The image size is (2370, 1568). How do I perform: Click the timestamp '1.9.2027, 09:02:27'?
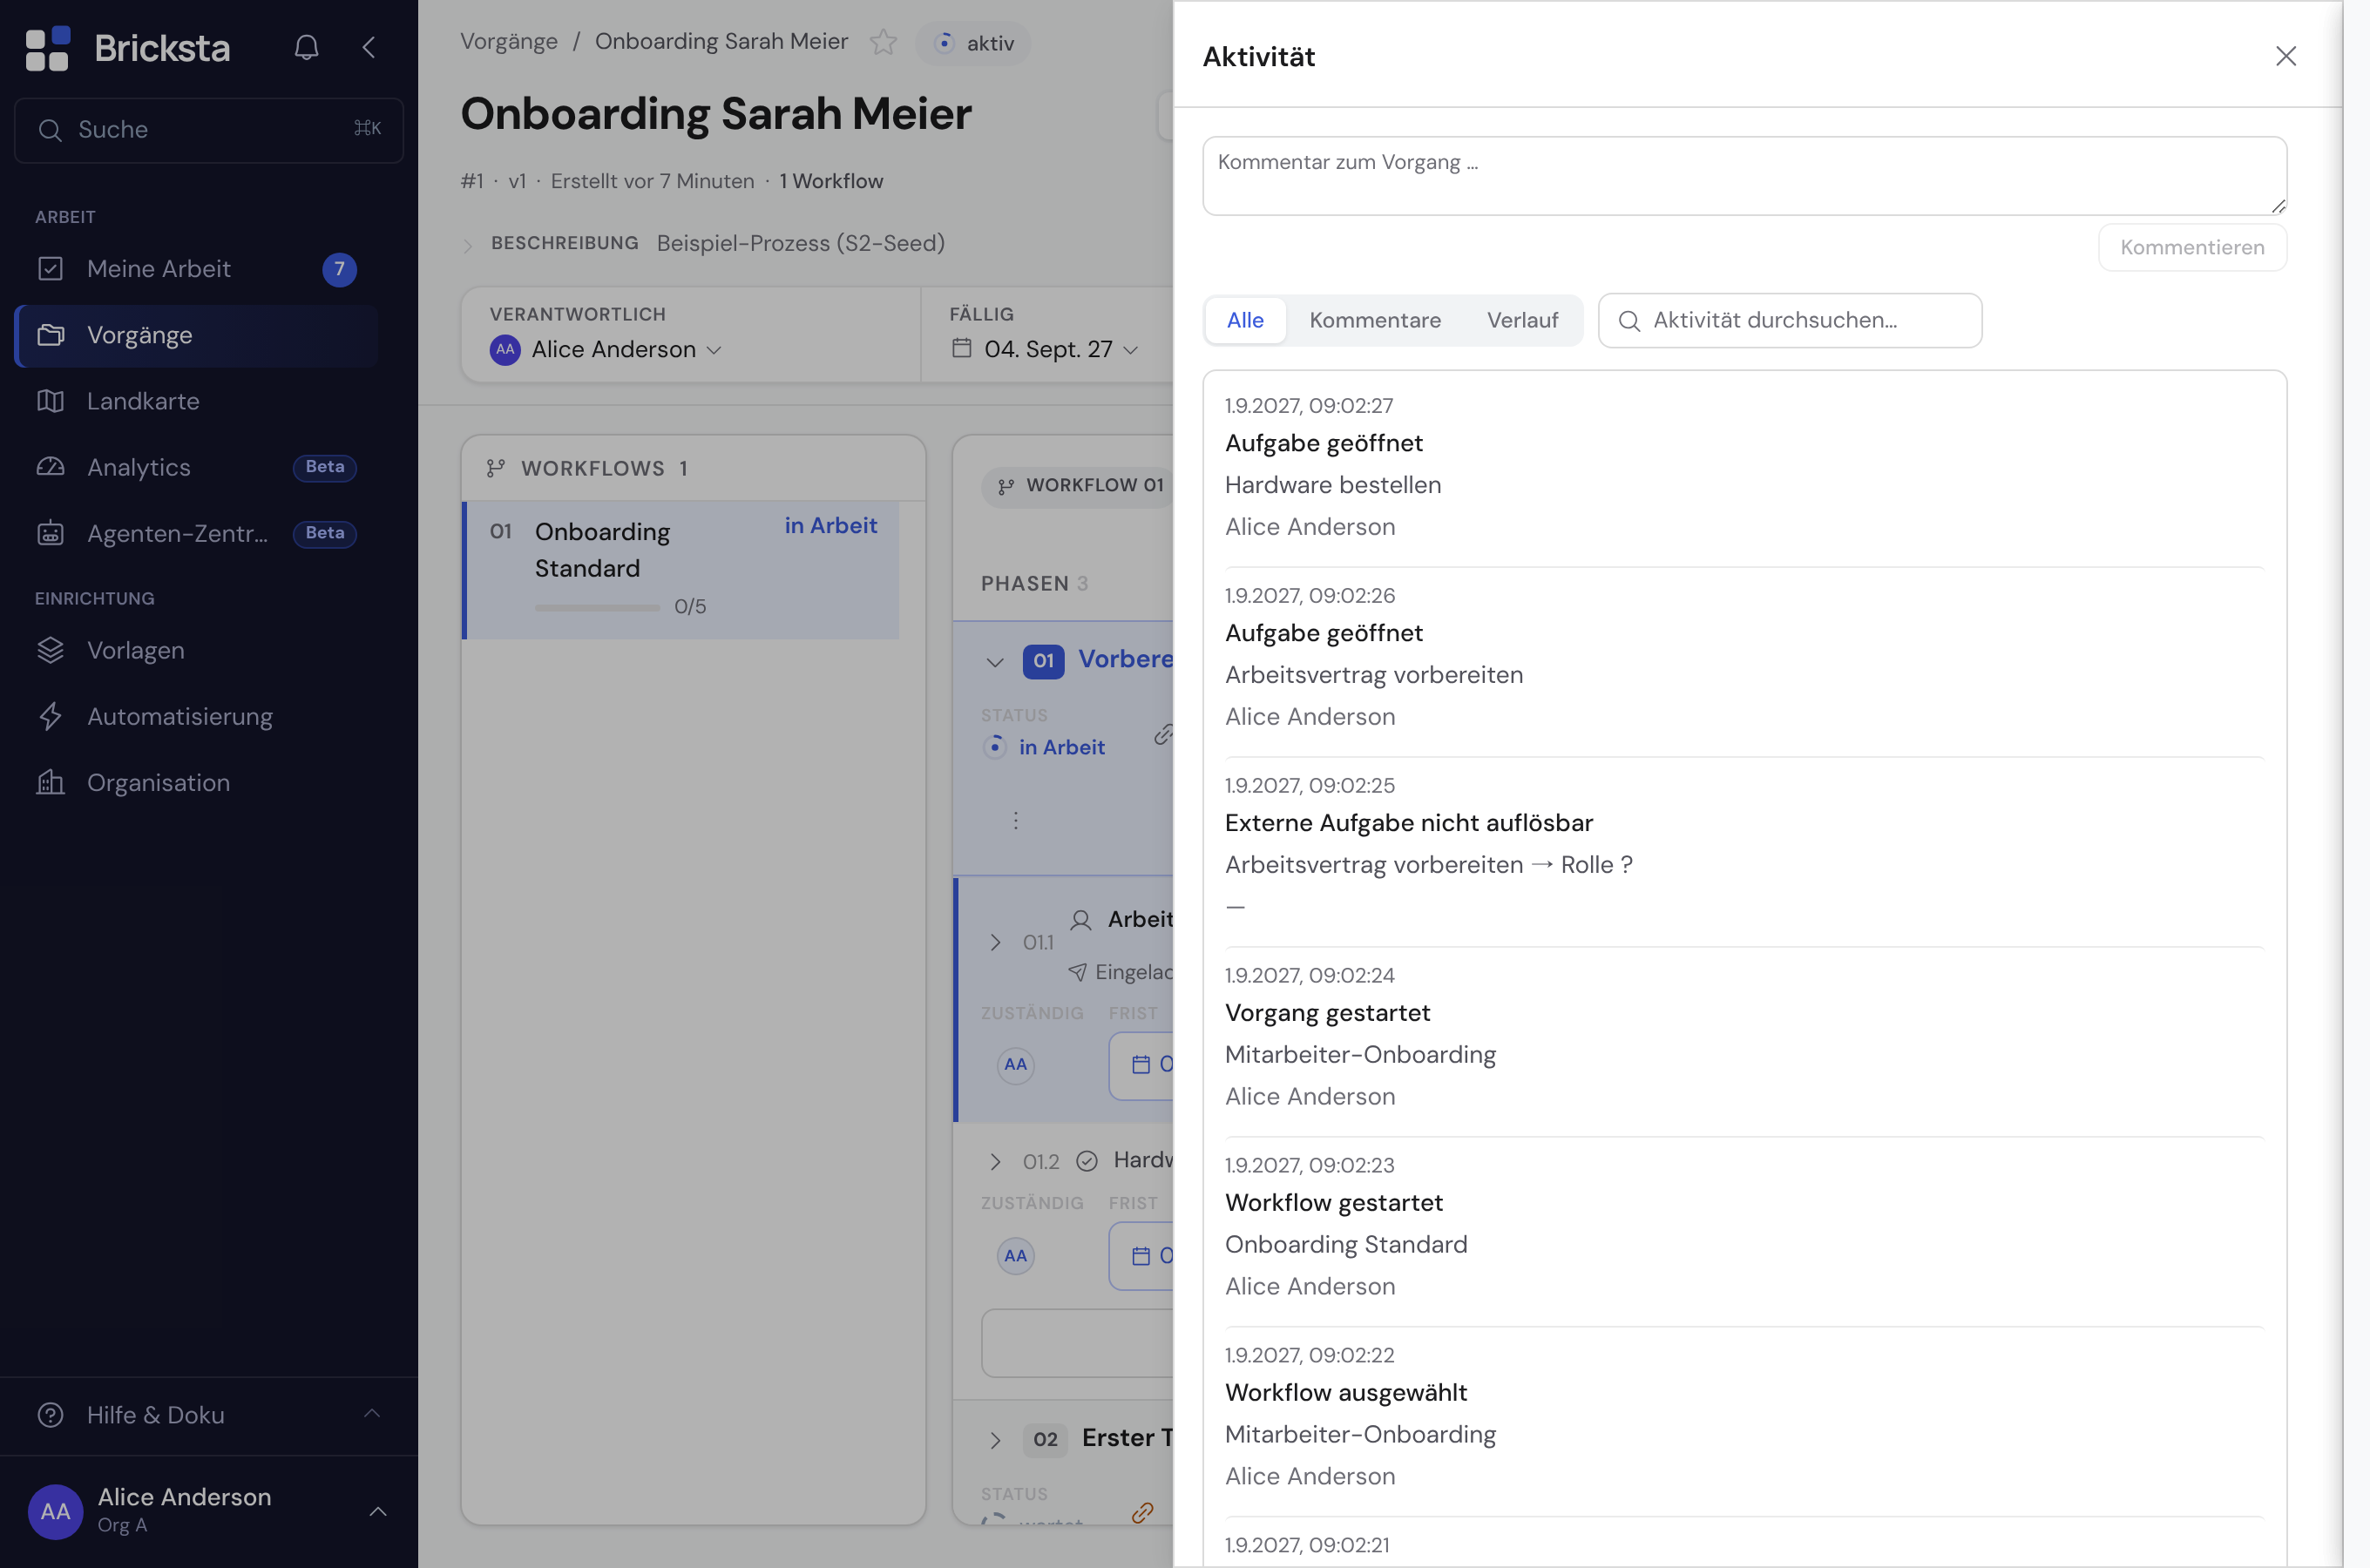tap(1309, 406)
